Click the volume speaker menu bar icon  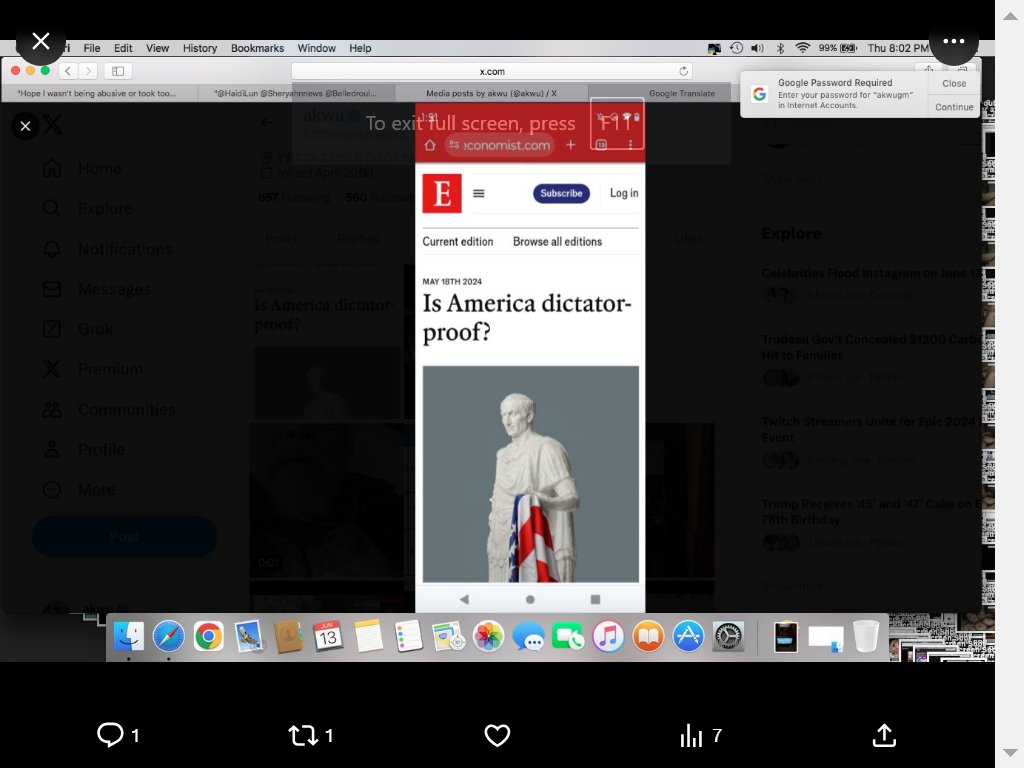(x=757, y=48)
